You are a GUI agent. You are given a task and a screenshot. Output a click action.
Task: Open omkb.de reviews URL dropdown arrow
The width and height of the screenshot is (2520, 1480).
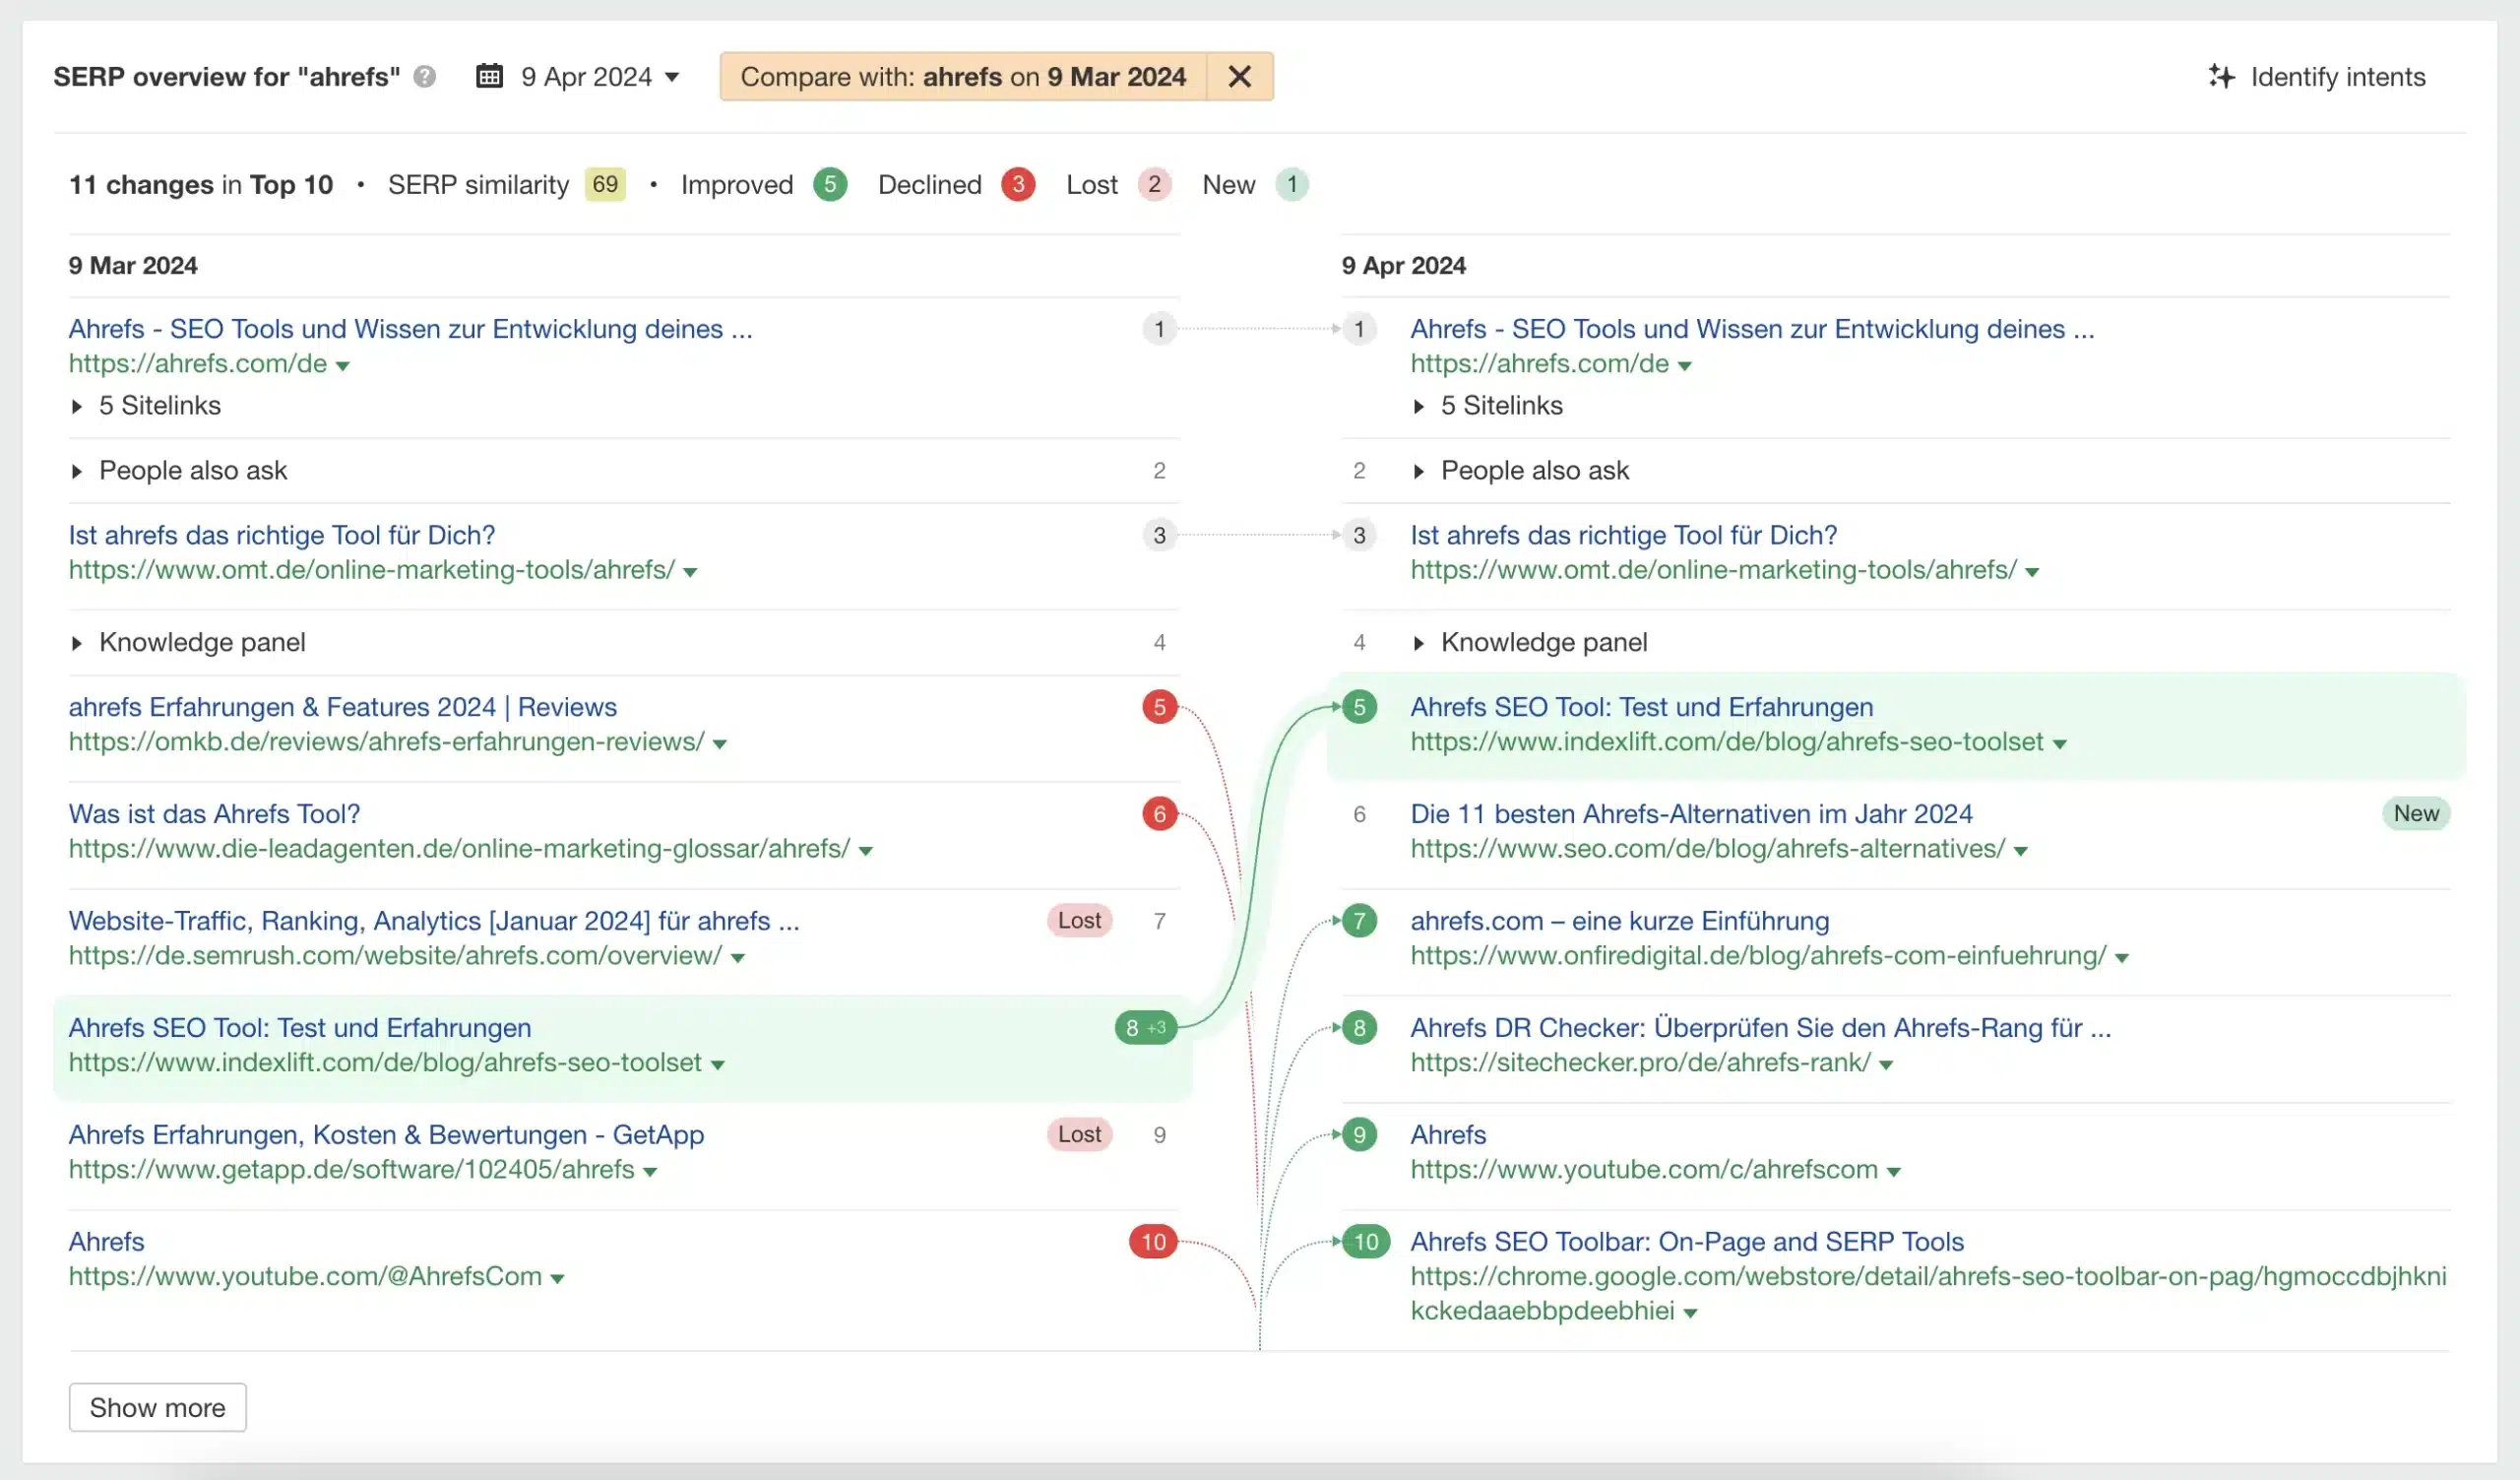(x=720, y=744)
